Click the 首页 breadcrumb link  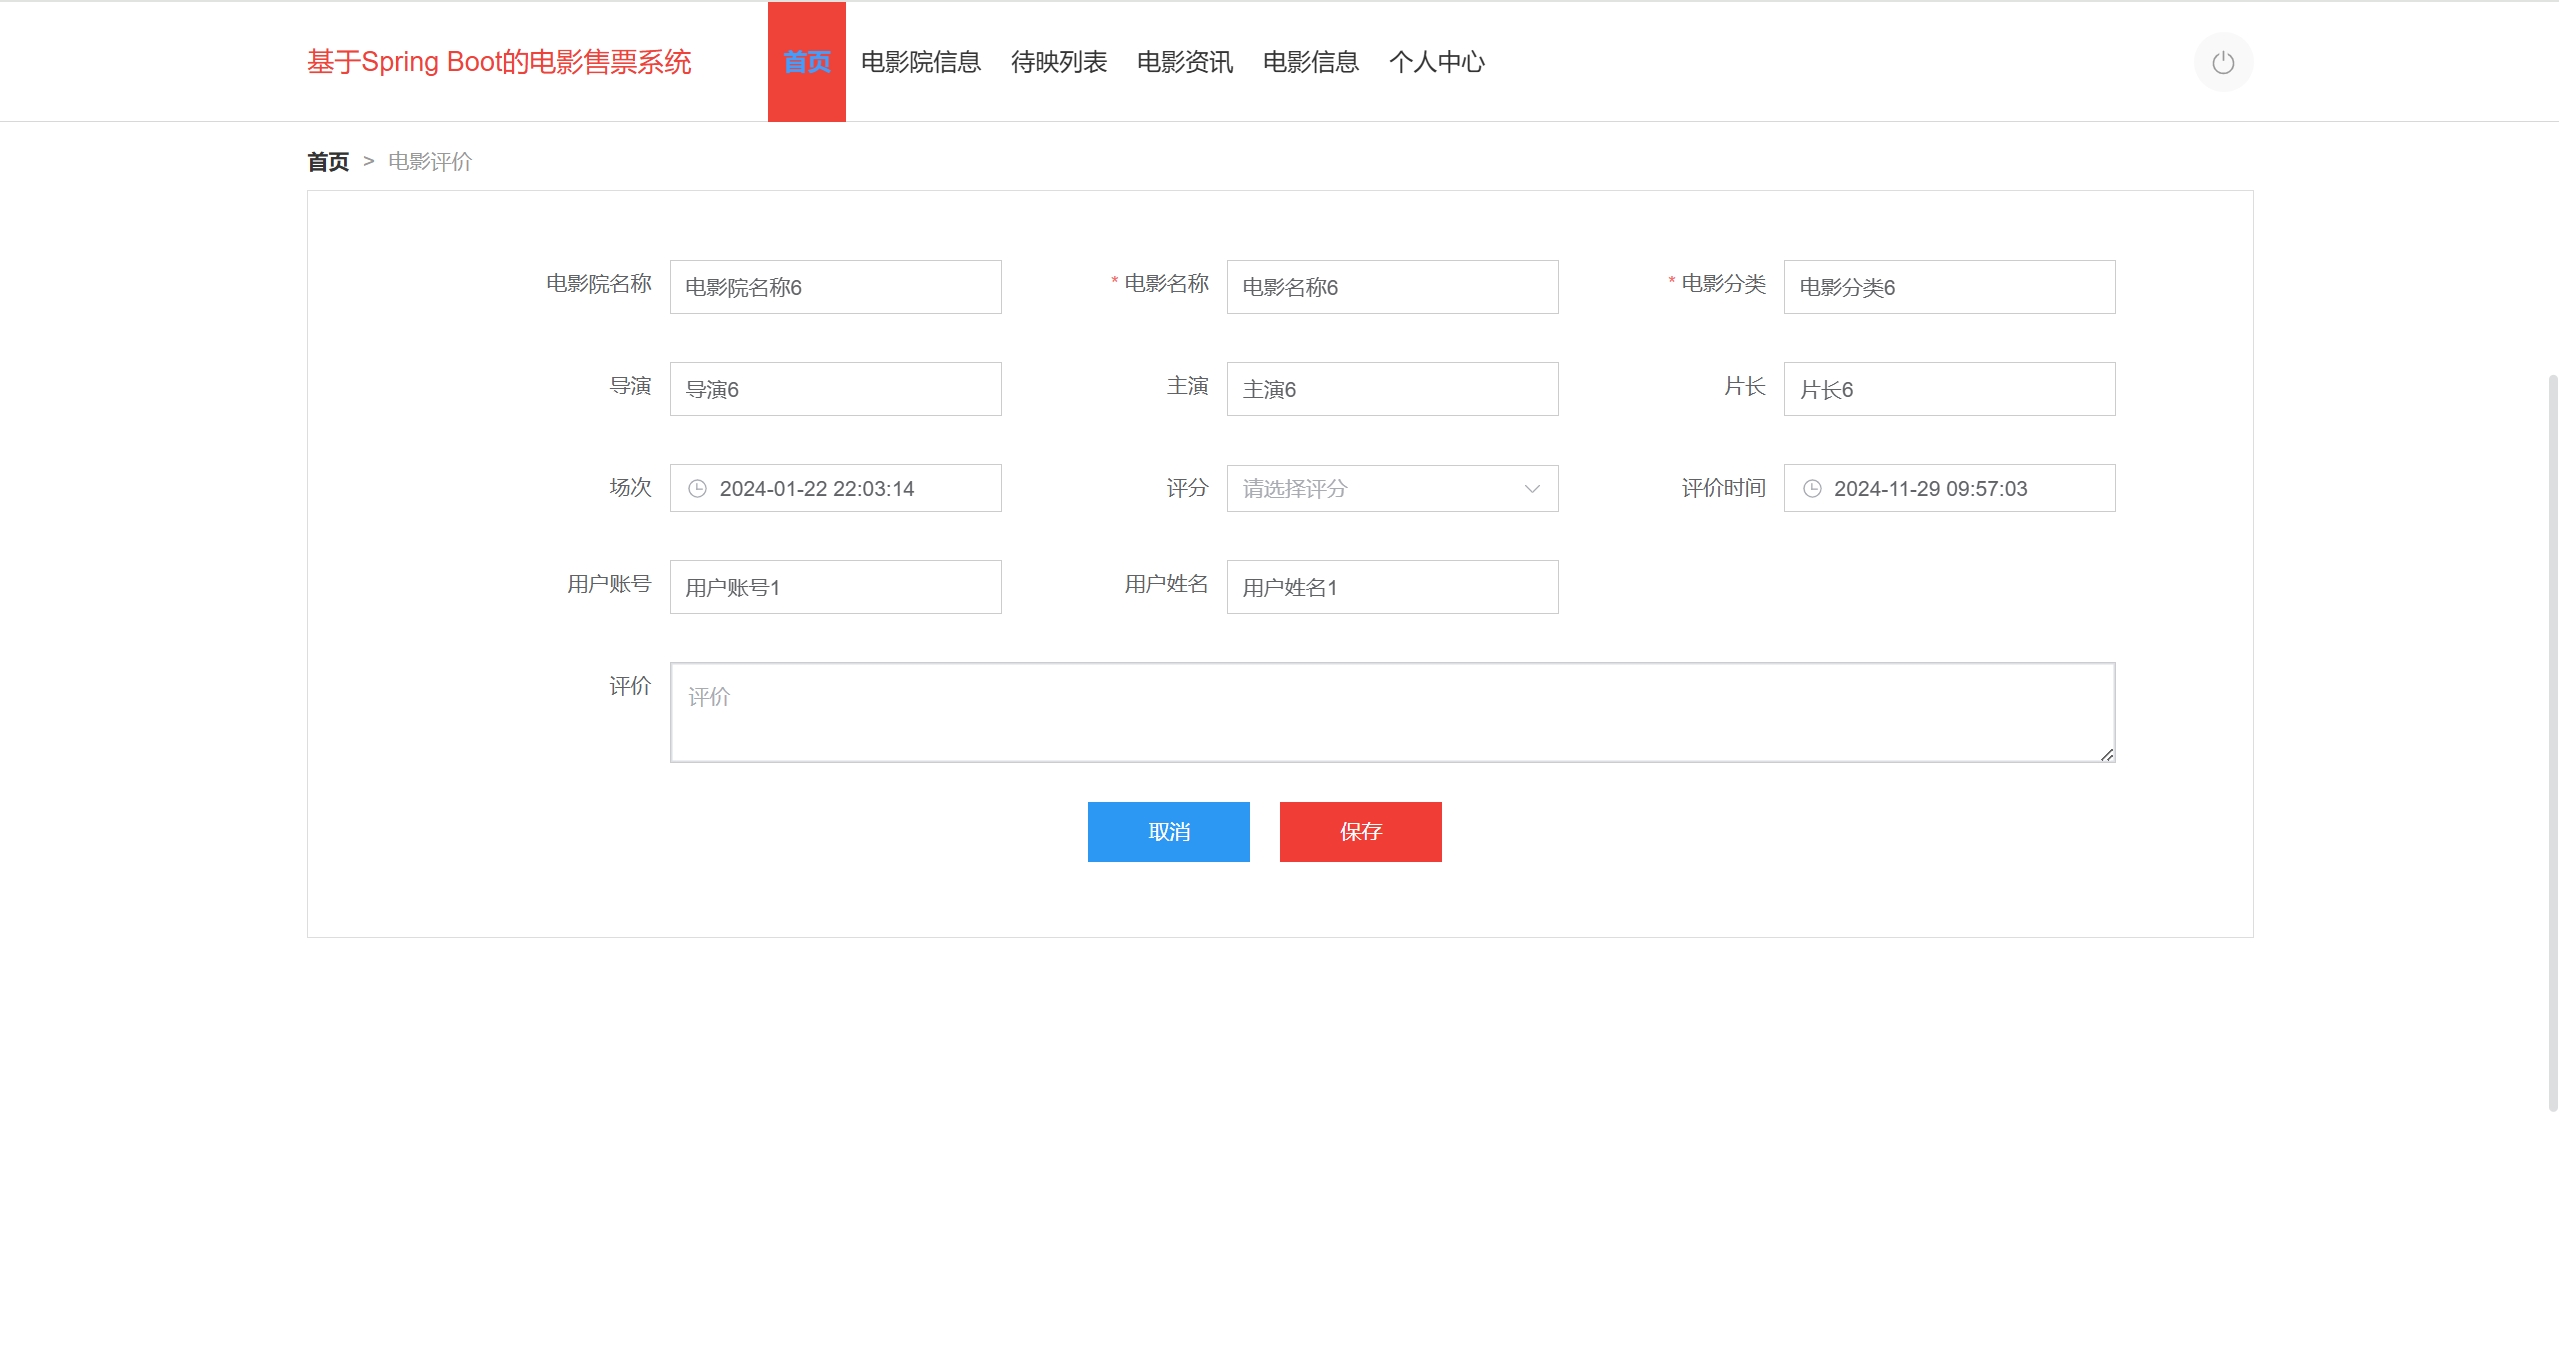[x=328, y=162]
